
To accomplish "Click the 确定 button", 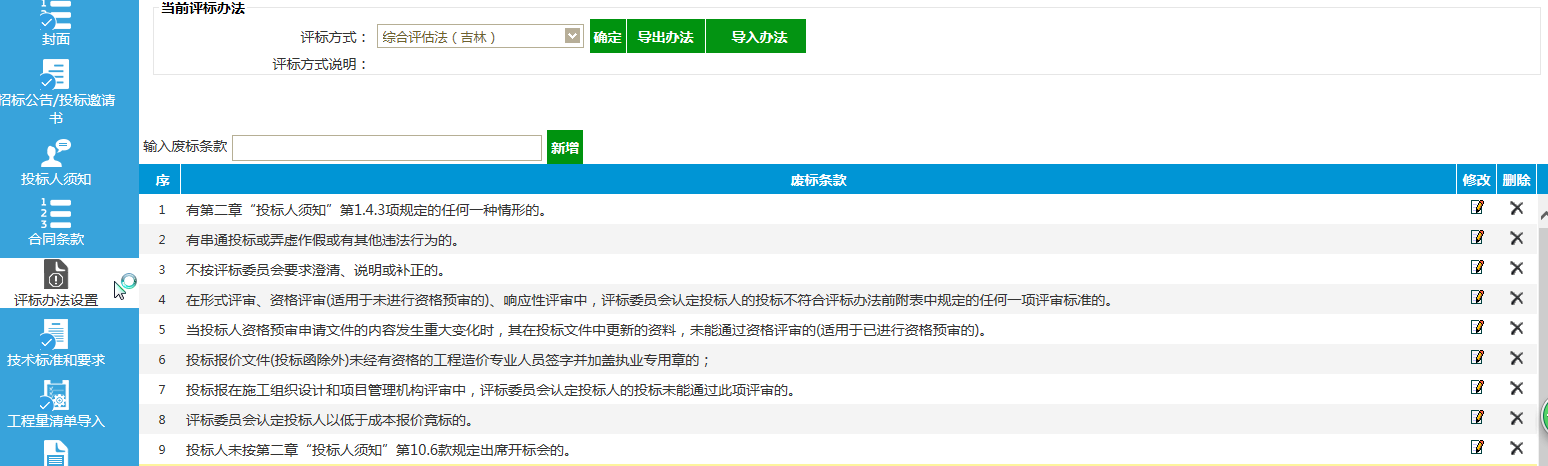I will pos(607,37).
